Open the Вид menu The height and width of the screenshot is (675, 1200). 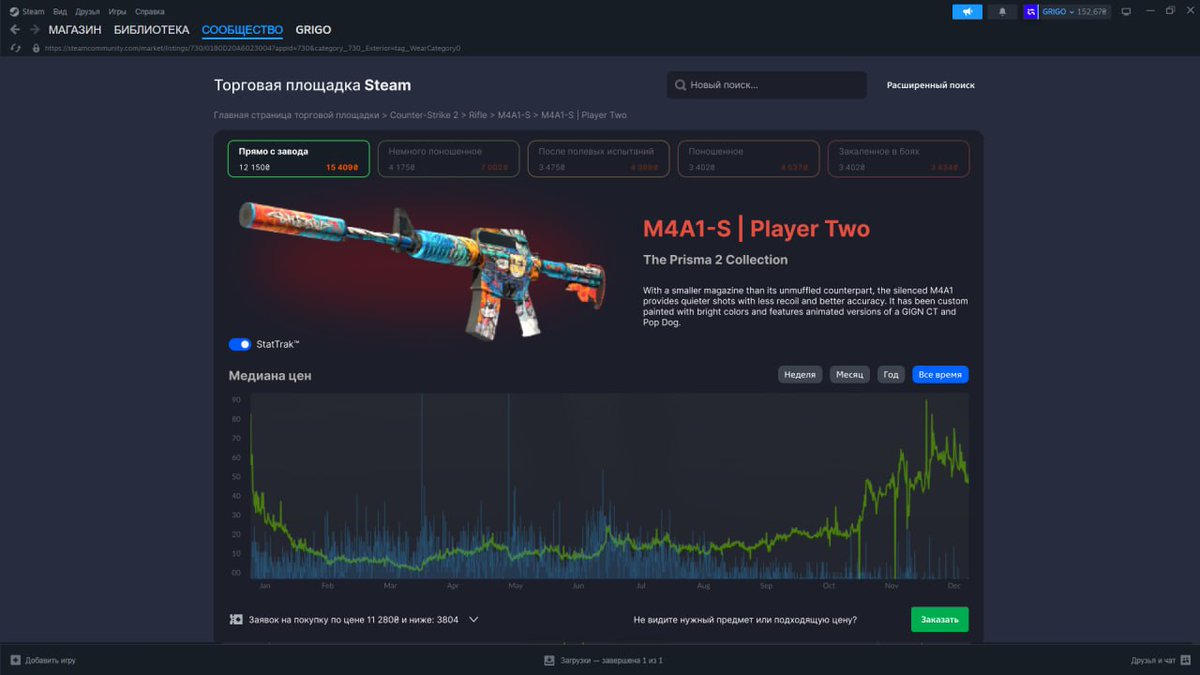pyautogui.click(x=60, y=12)
